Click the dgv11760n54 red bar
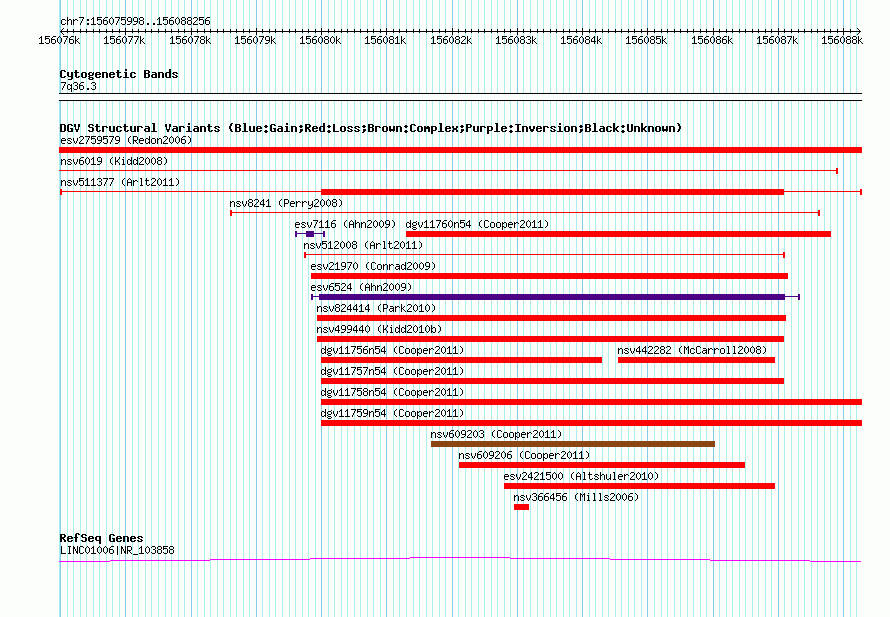Viewport: 890px width, 617px height. (x=618, y=234)
